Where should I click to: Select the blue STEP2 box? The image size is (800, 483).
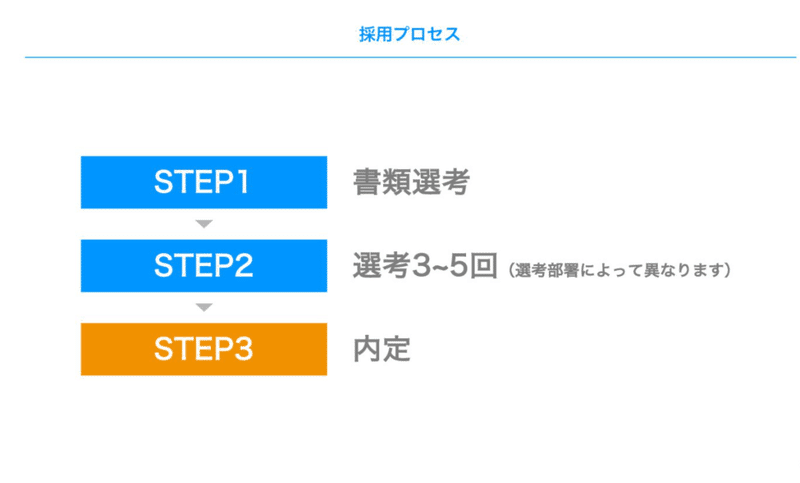[x=204, y=266]
